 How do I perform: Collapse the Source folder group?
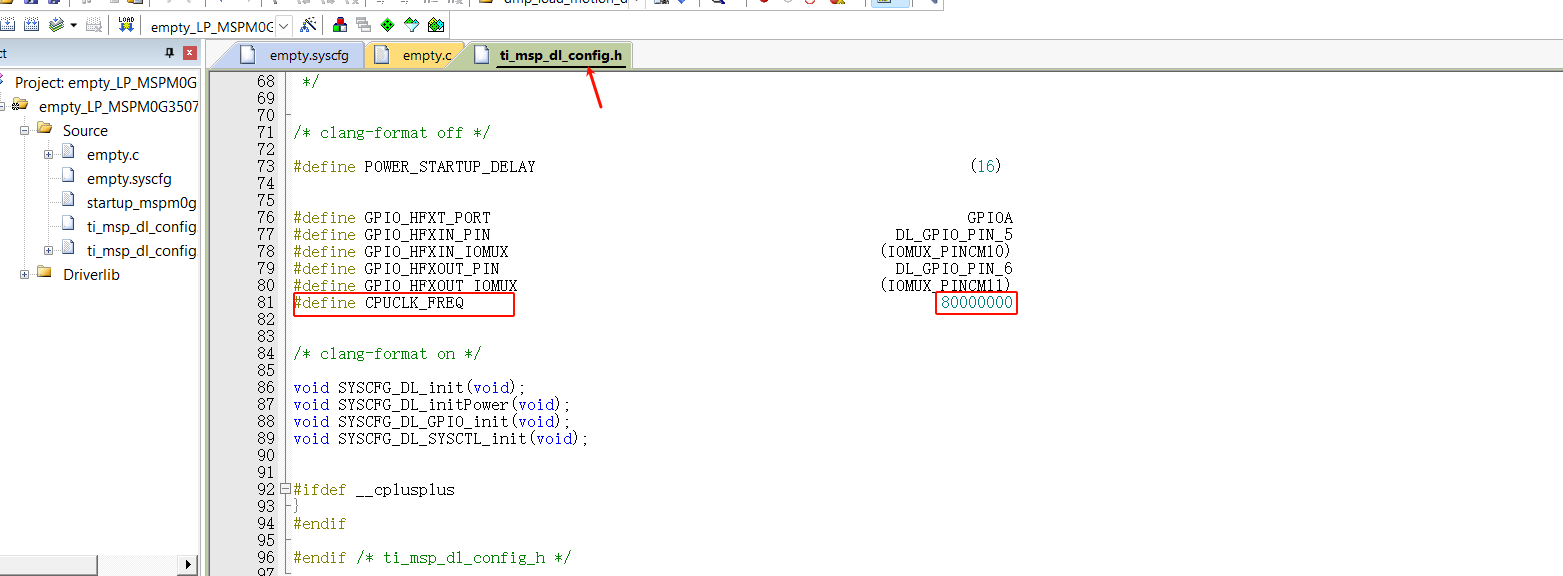click(25, 131)
